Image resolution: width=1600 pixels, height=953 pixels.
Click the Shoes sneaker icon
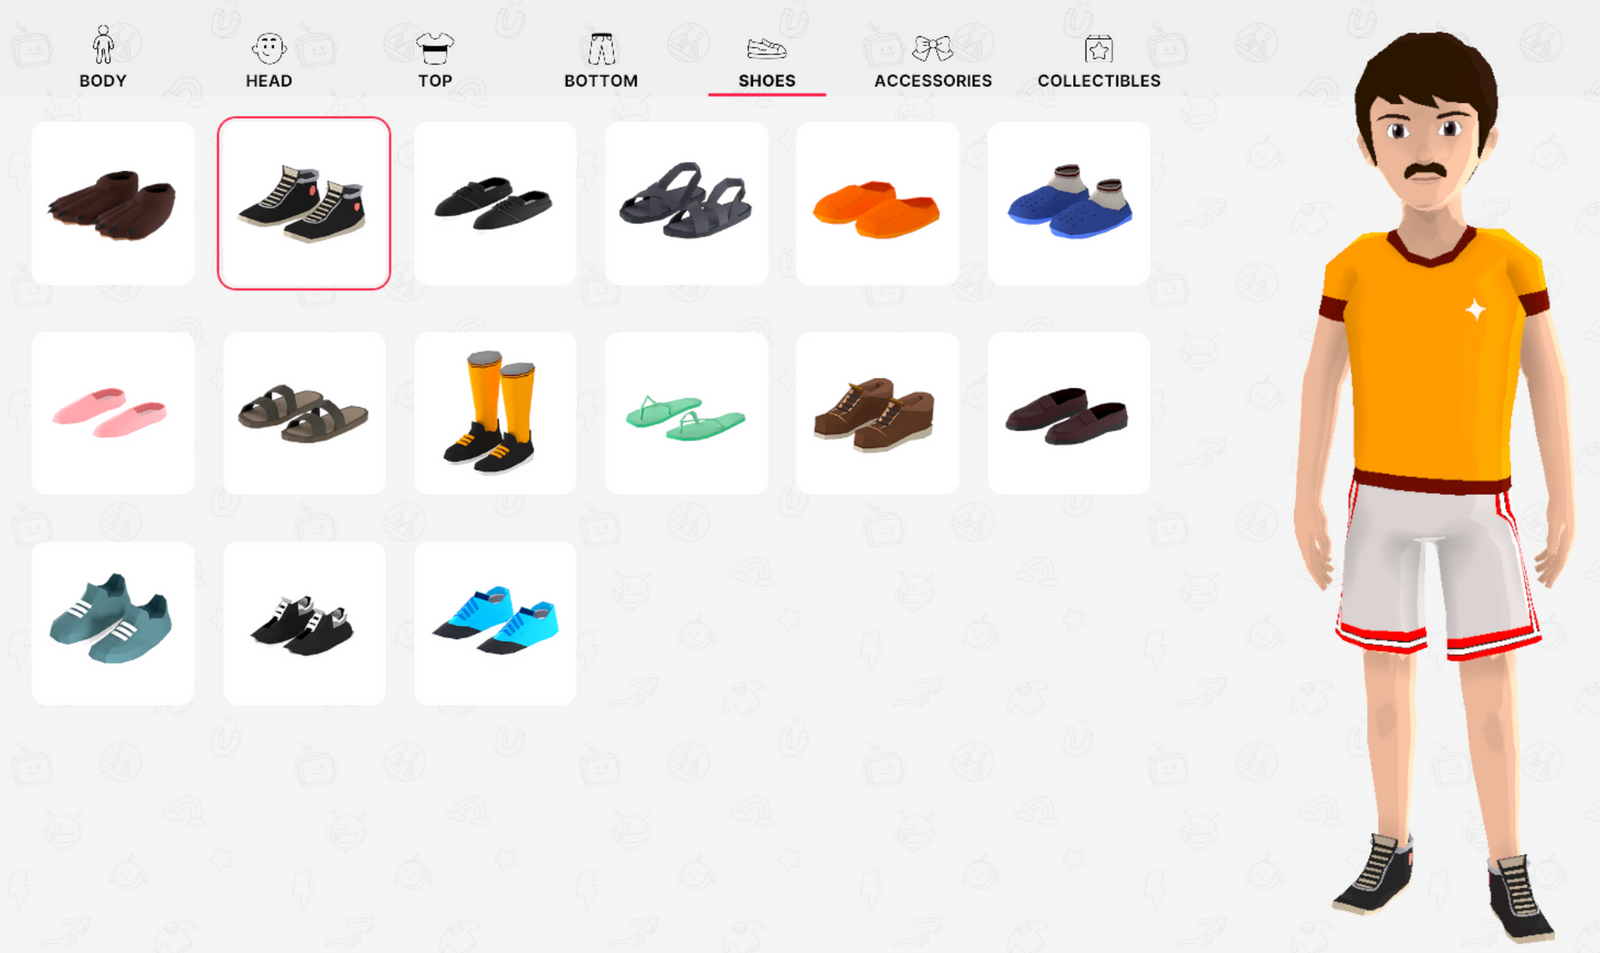pyautogui.click(x=767, y=48)
